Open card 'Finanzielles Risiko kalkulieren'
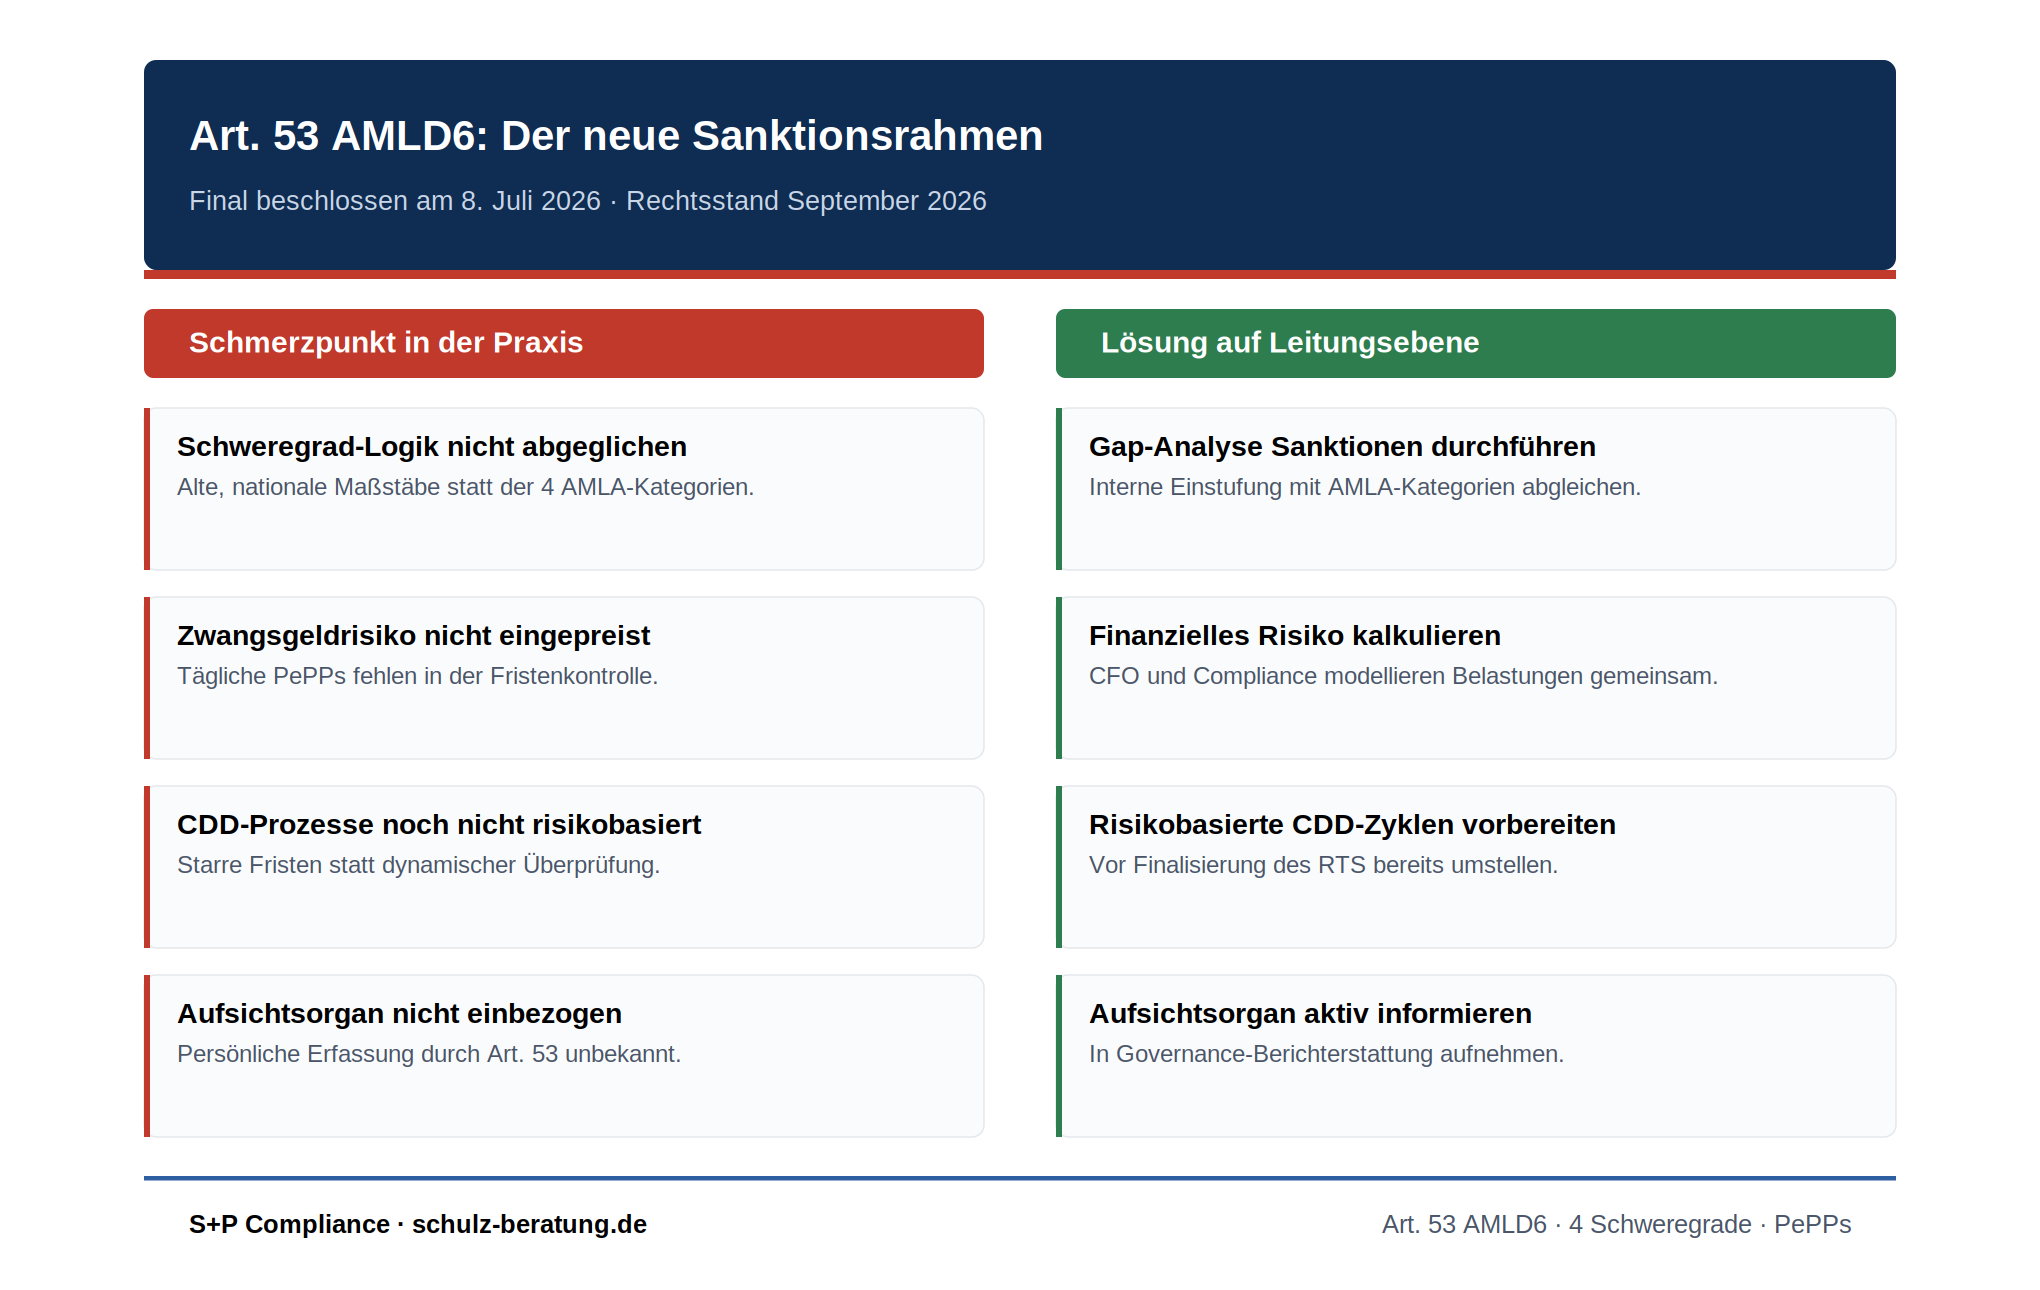 pos(1476,678)
